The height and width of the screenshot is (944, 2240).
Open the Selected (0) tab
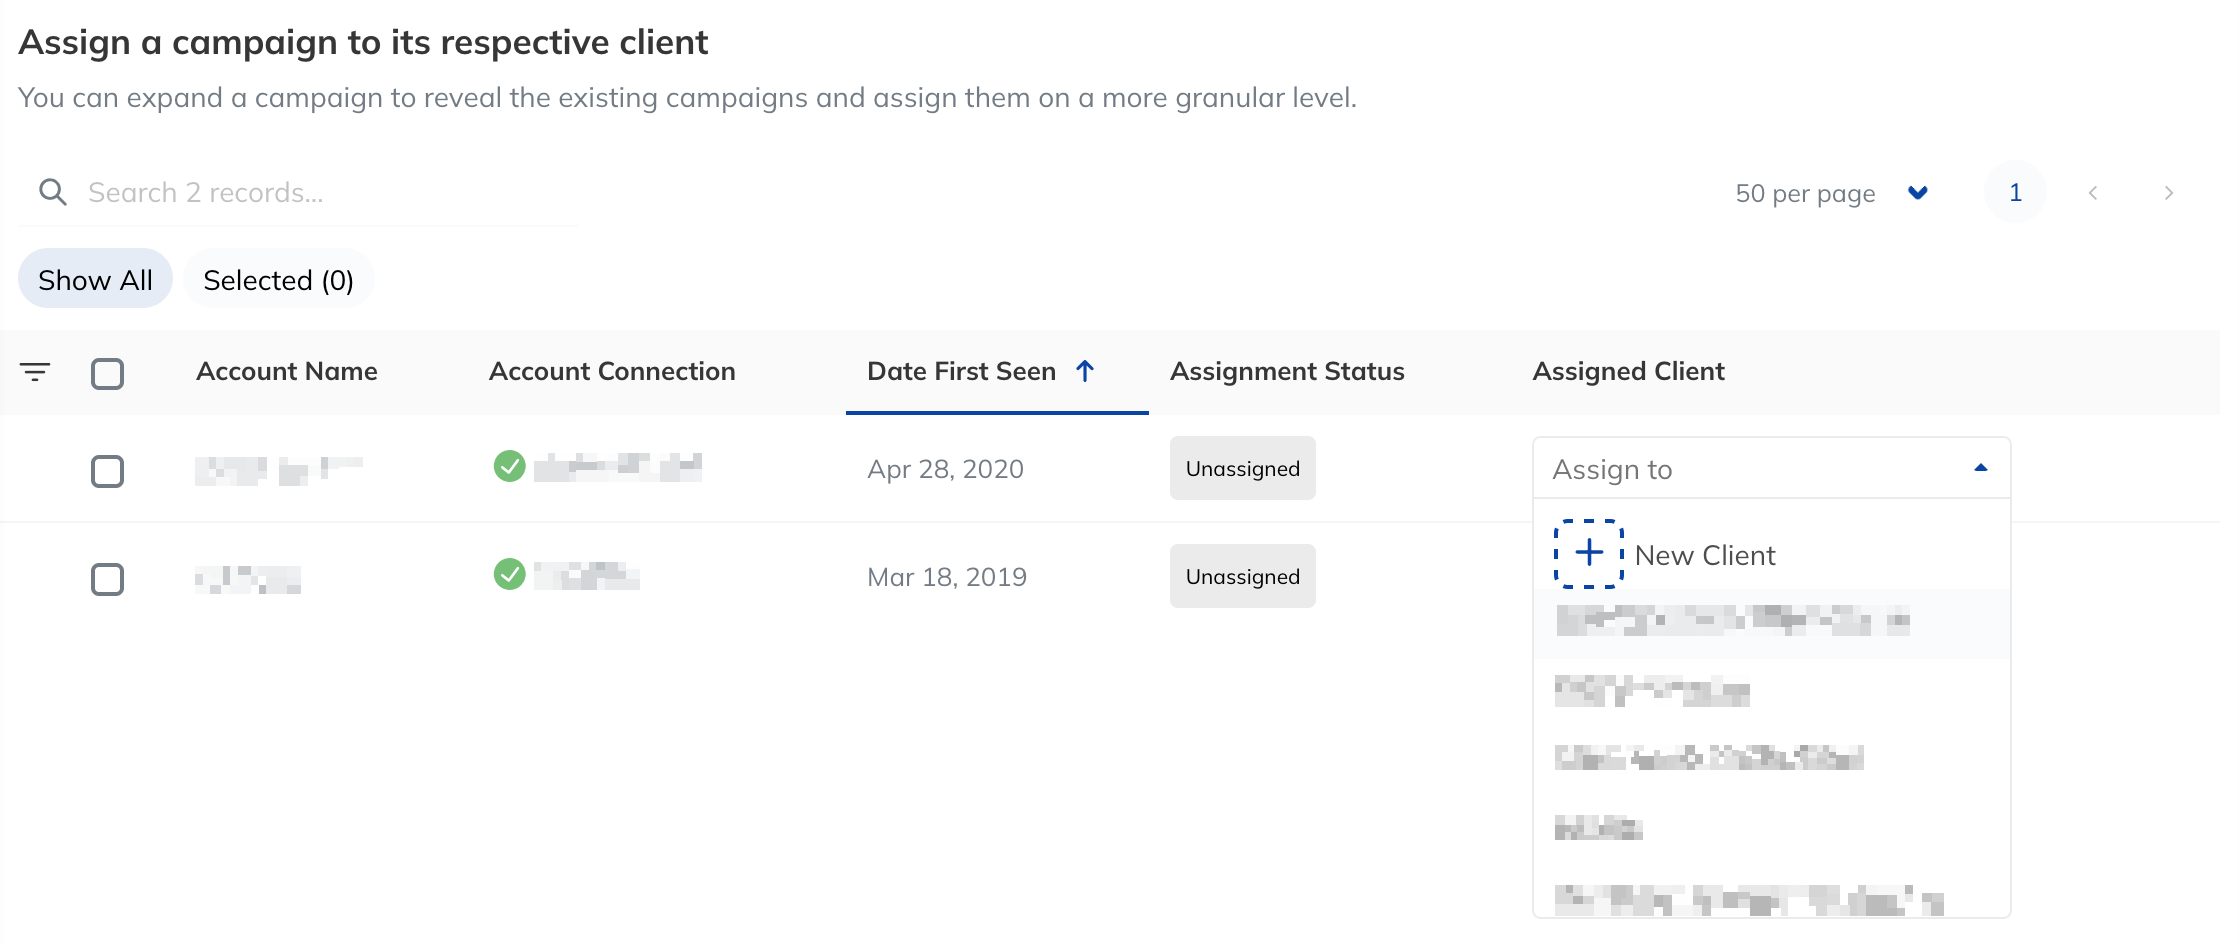278,279
